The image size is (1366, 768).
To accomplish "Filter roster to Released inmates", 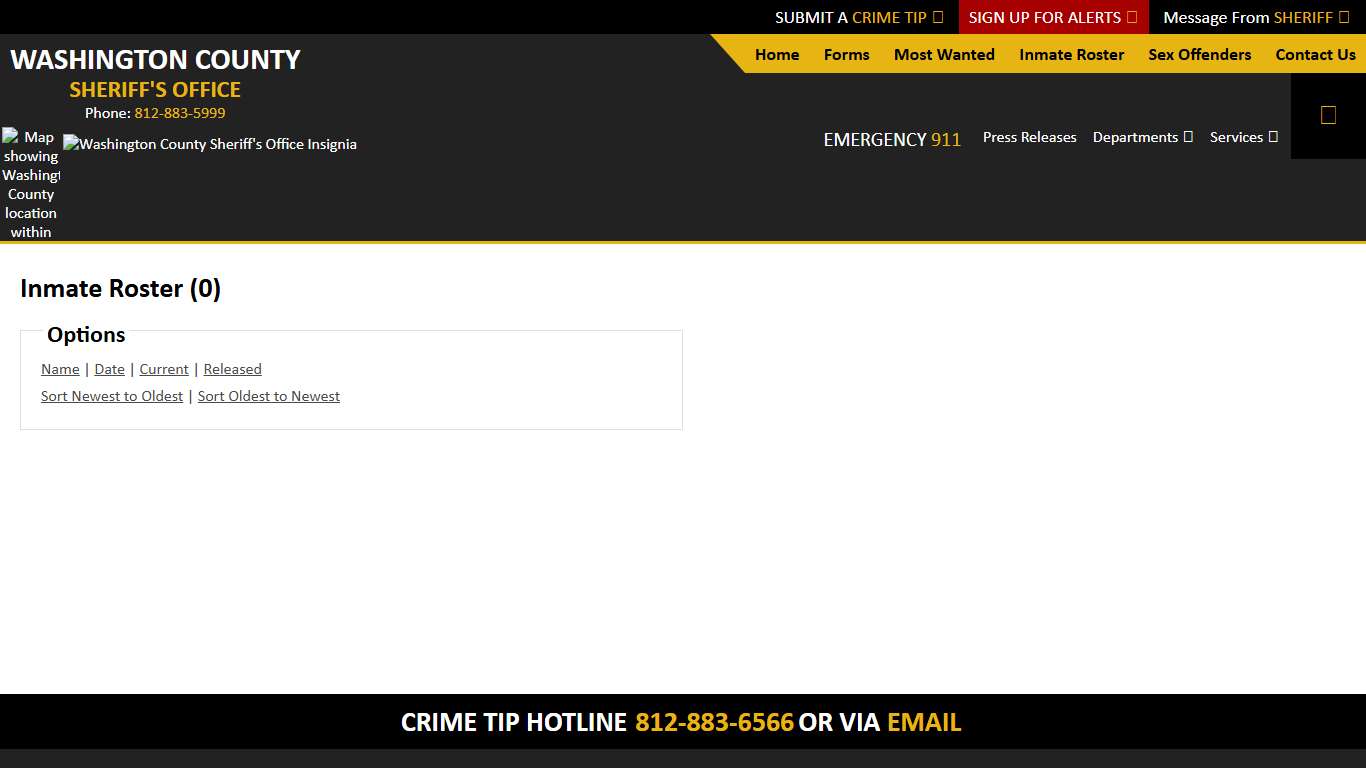I will pos(232,369).
